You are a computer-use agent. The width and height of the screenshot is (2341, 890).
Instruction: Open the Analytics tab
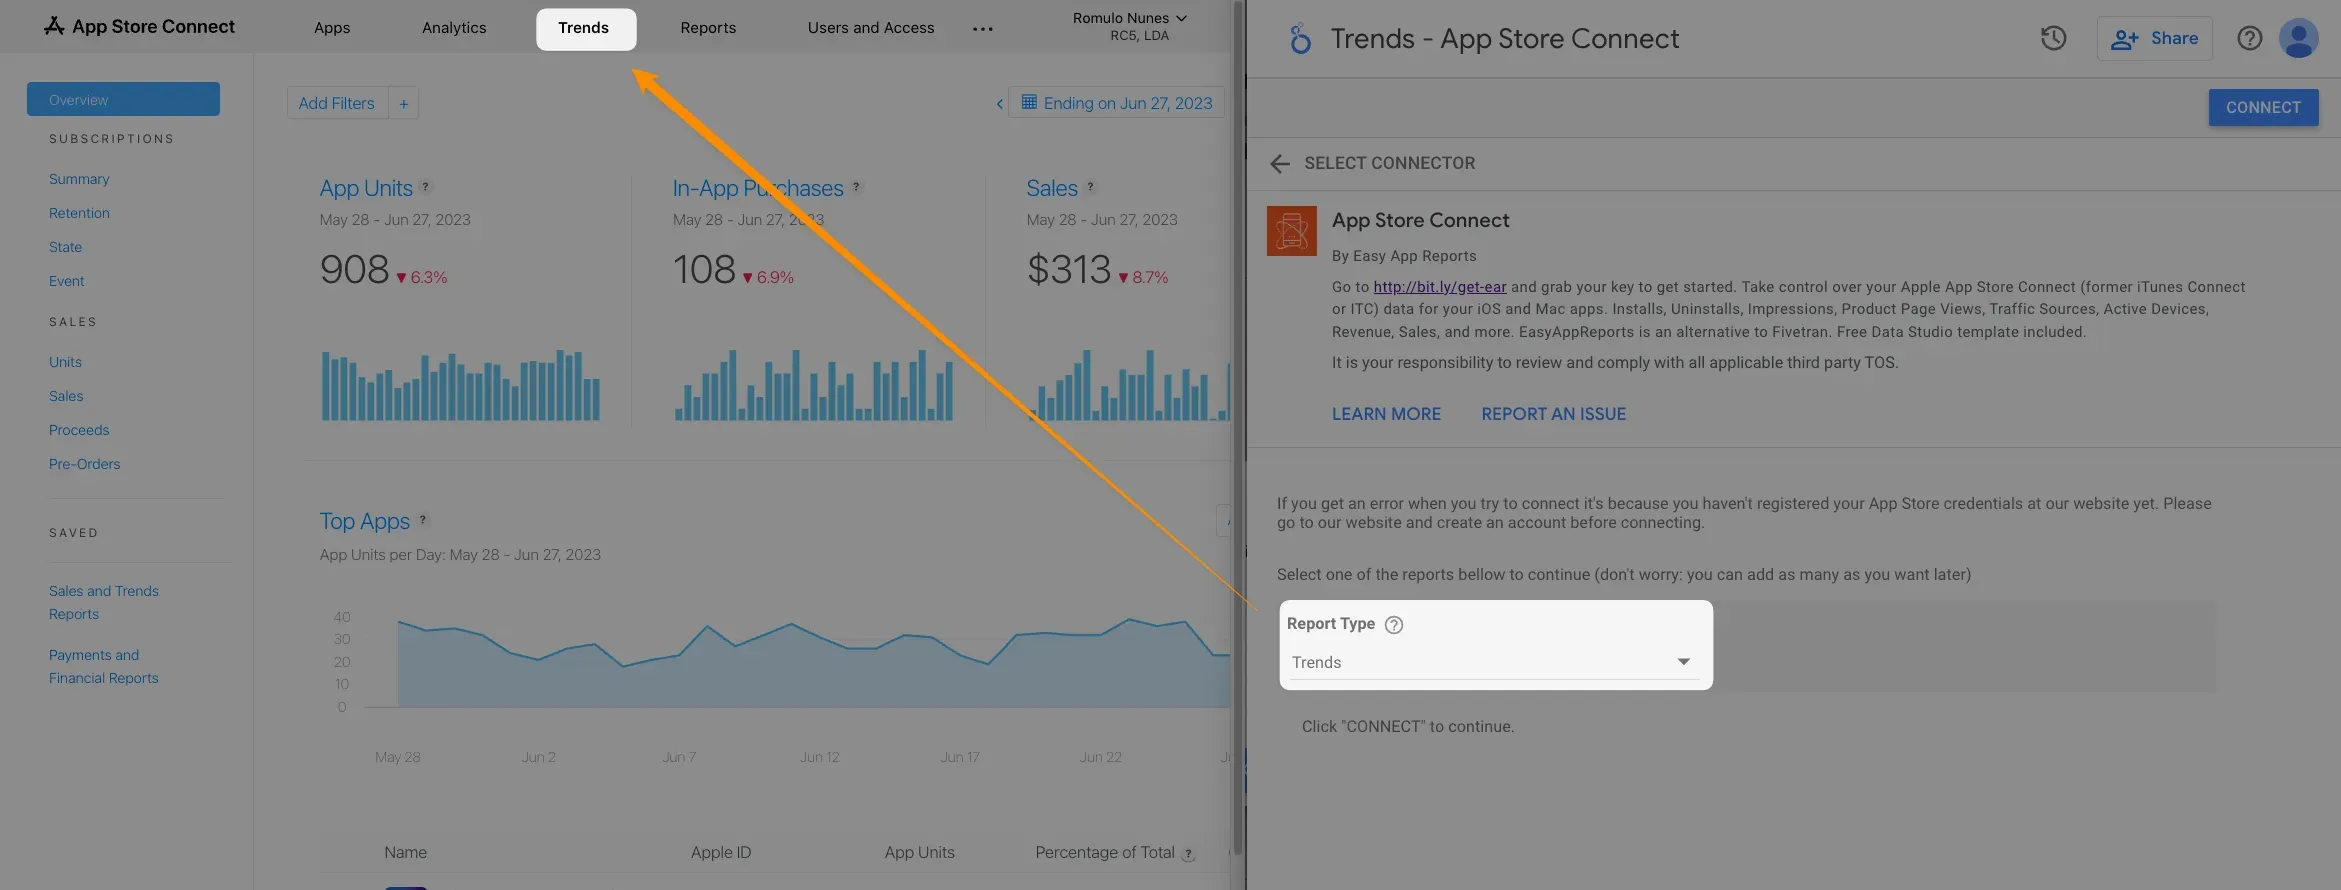coord(454,28)
